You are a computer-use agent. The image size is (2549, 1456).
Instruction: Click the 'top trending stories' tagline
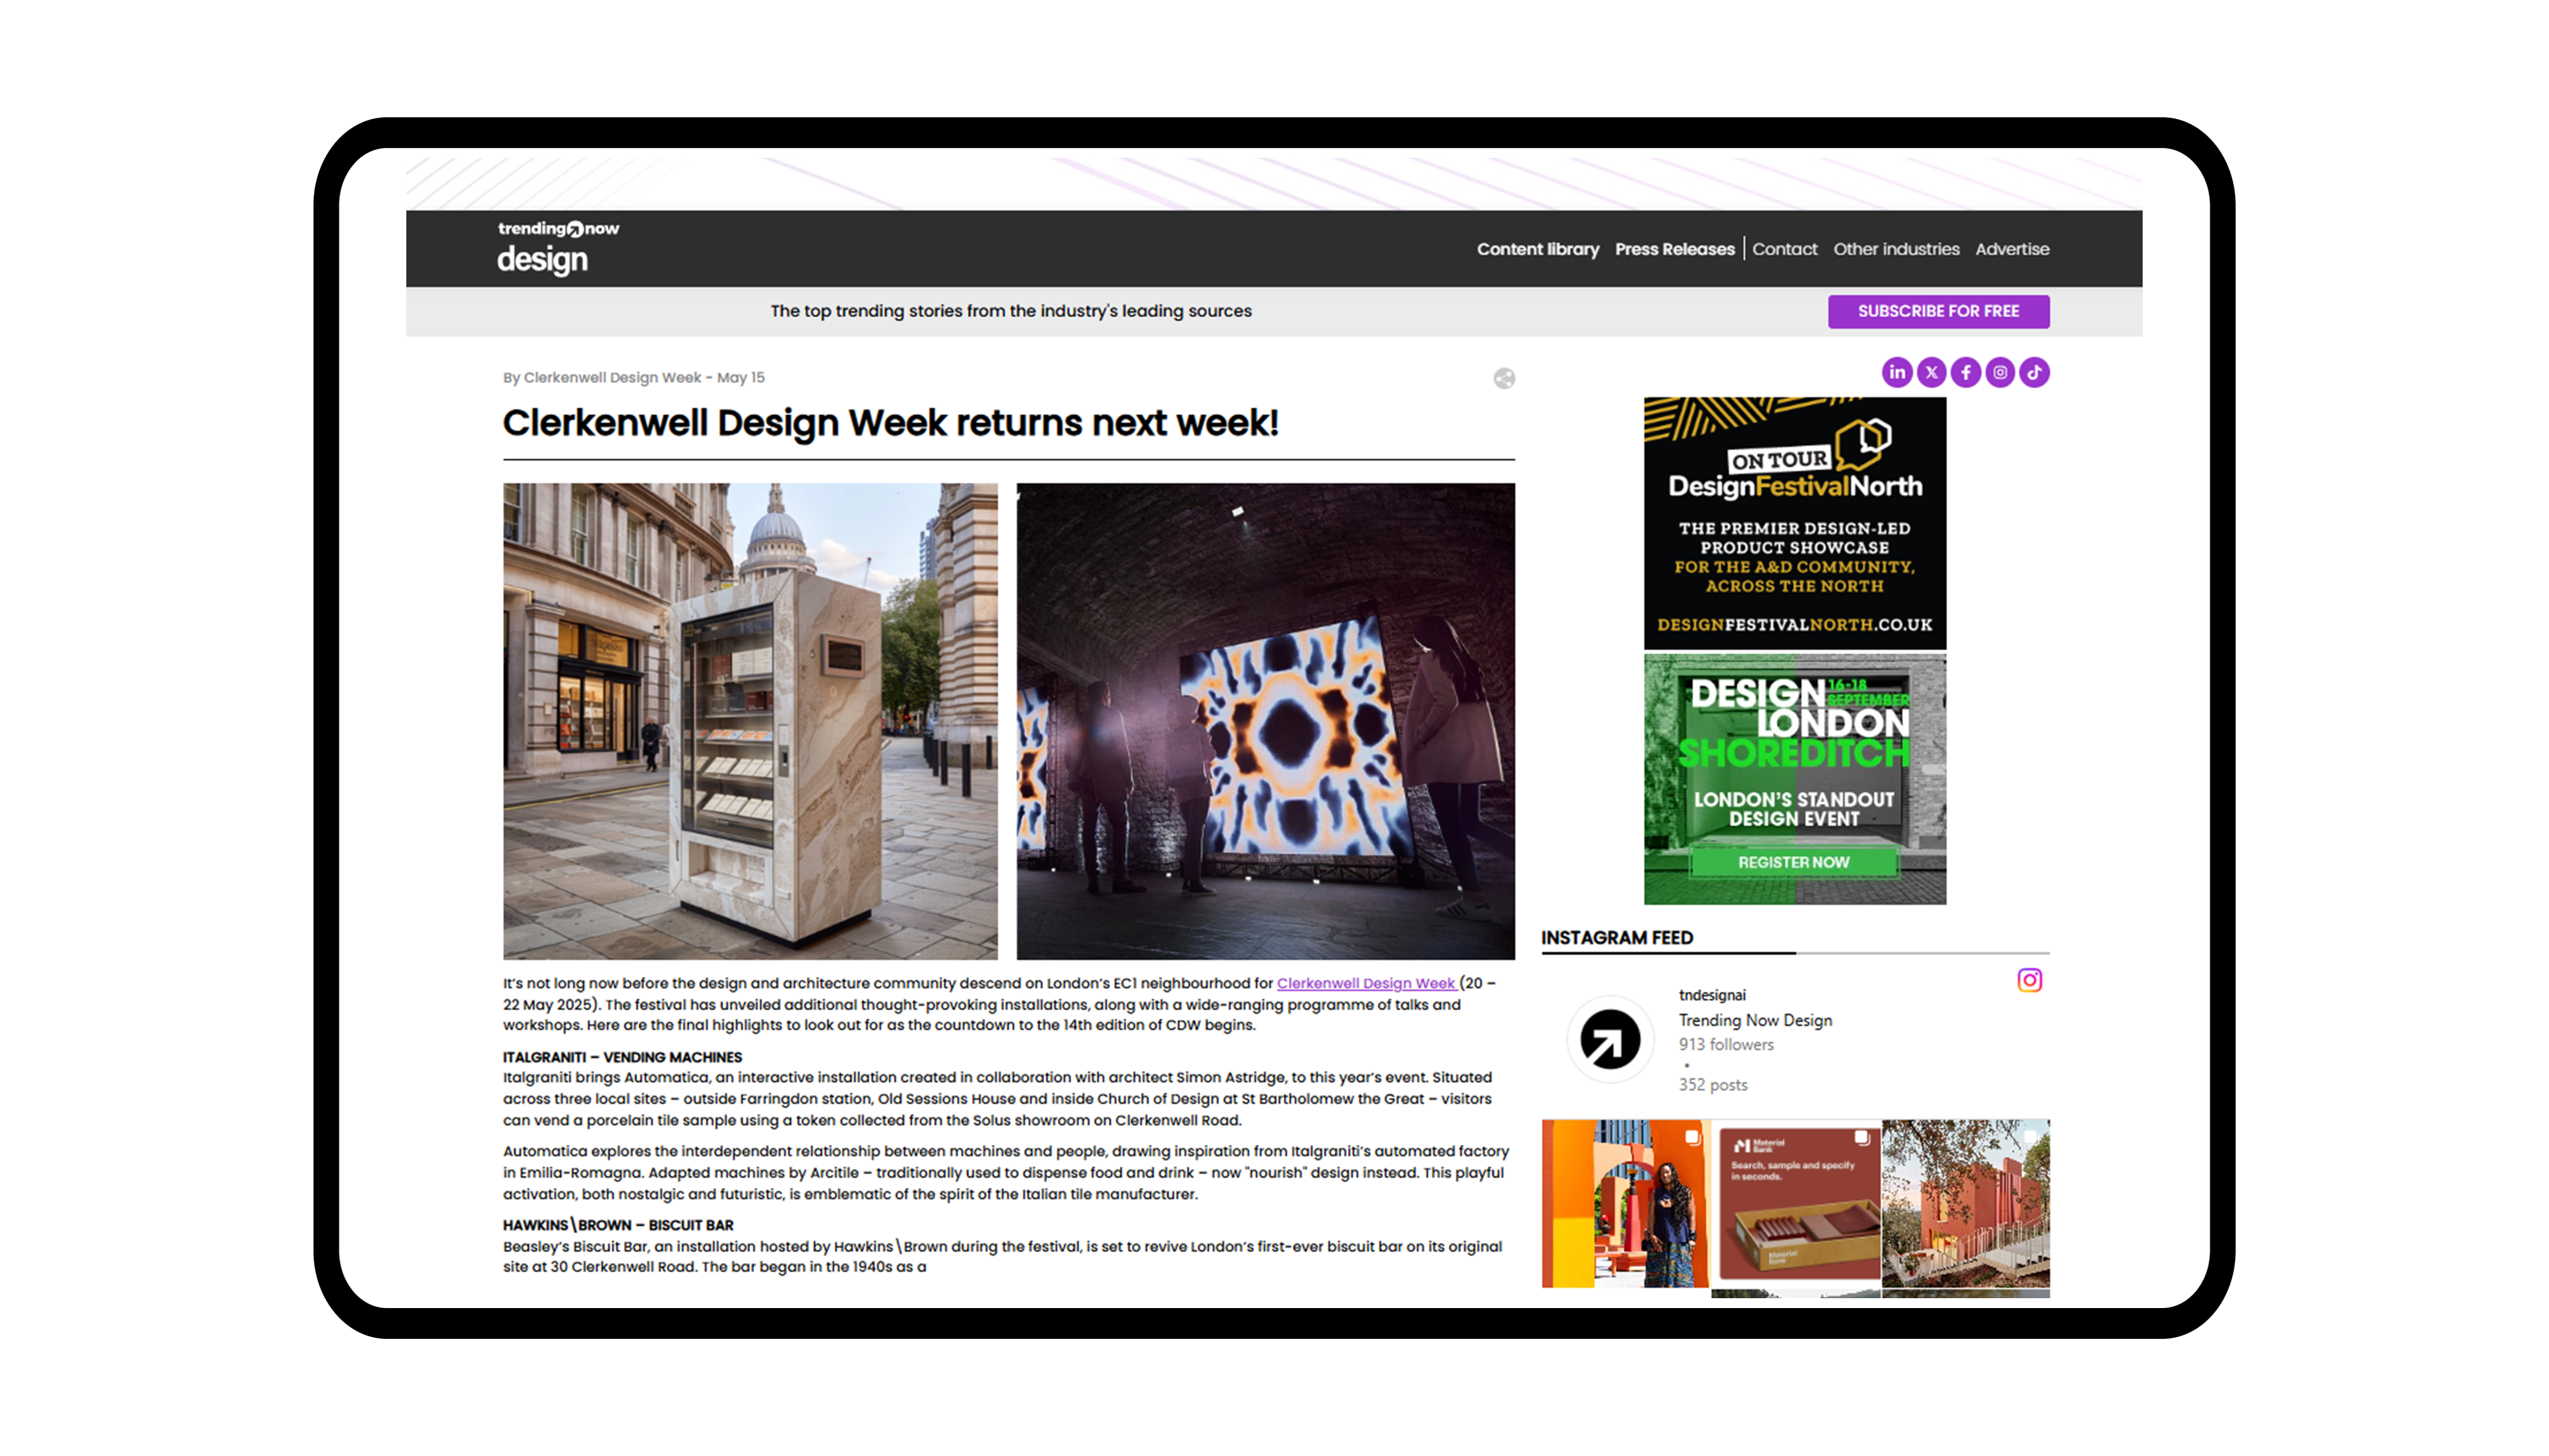click(x=1010, y=311)
